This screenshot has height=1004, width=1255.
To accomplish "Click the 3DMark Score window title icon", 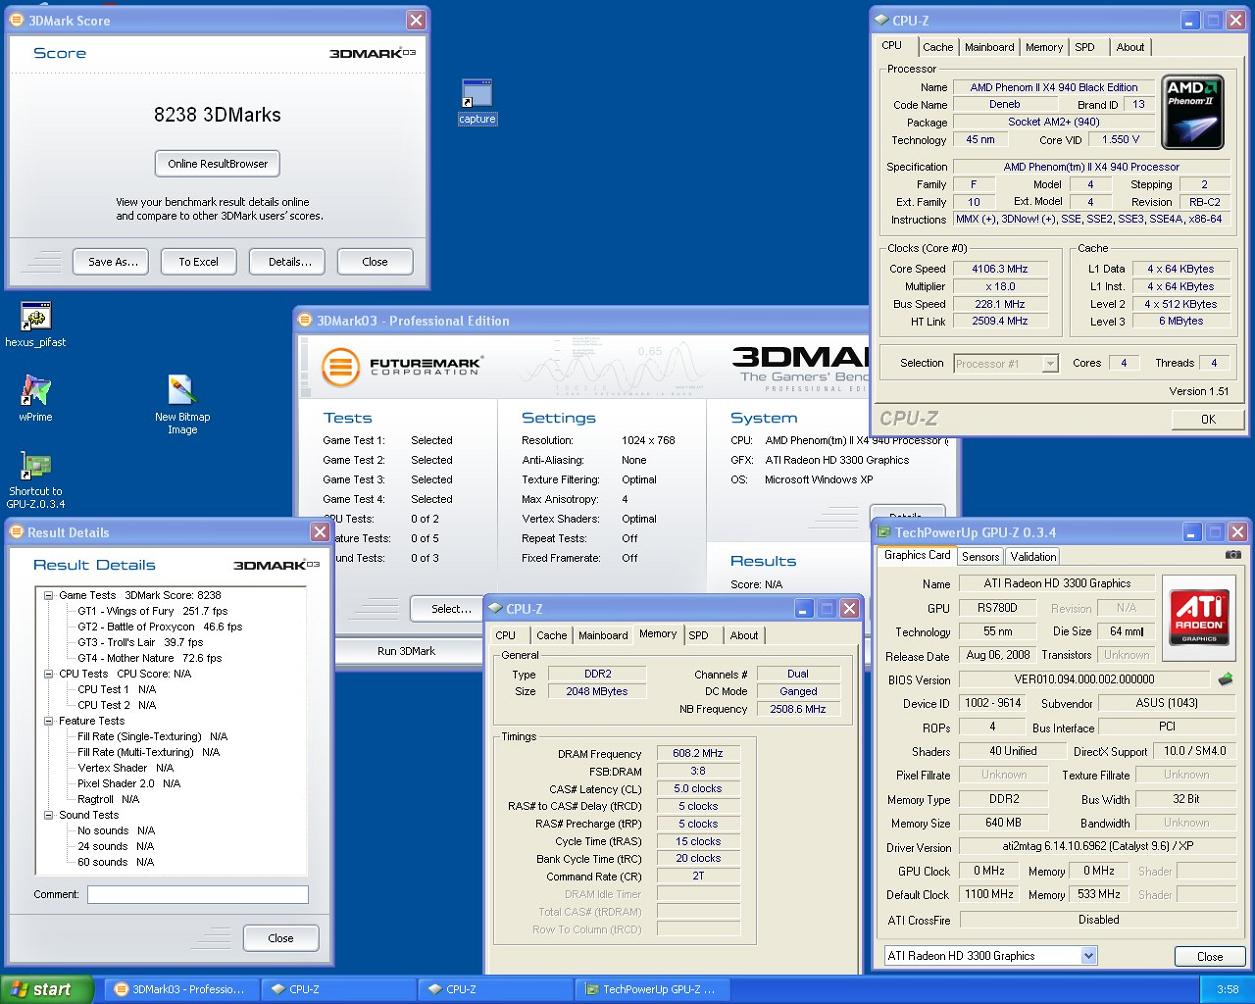I will [16, 20].
